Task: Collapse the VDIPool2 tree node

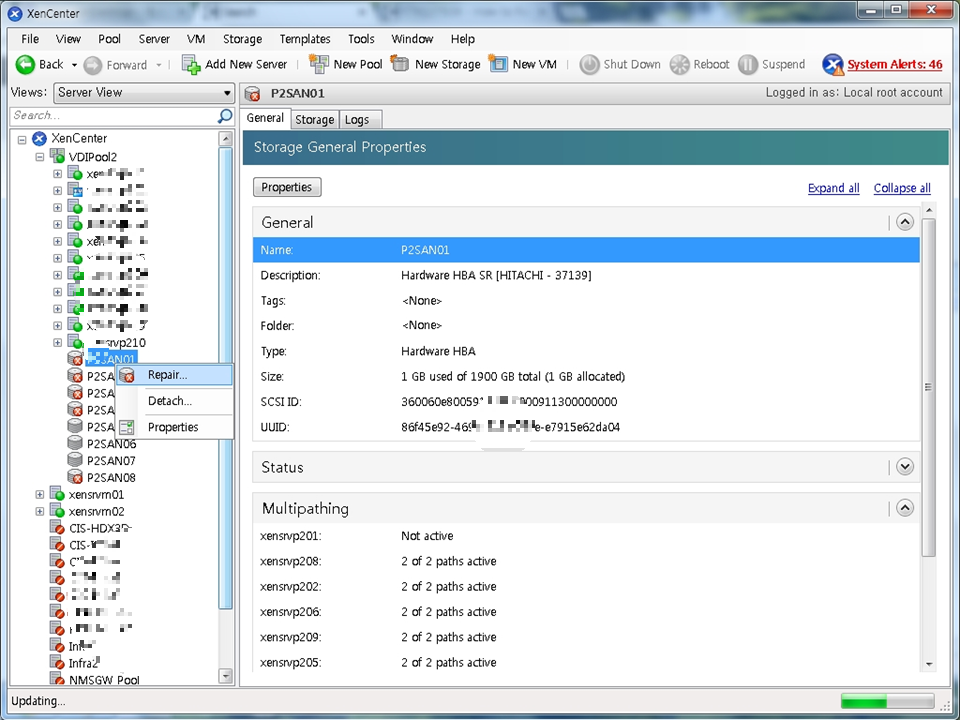Action: click(x=40, y=157)
